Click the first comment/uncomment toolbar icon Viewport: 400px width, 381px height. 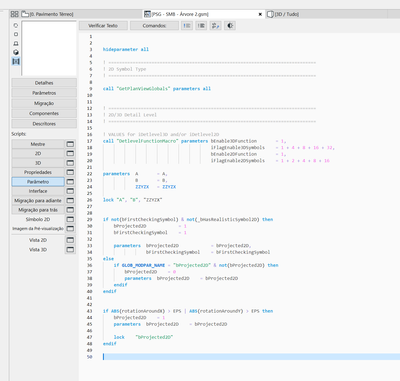[187, 26]
